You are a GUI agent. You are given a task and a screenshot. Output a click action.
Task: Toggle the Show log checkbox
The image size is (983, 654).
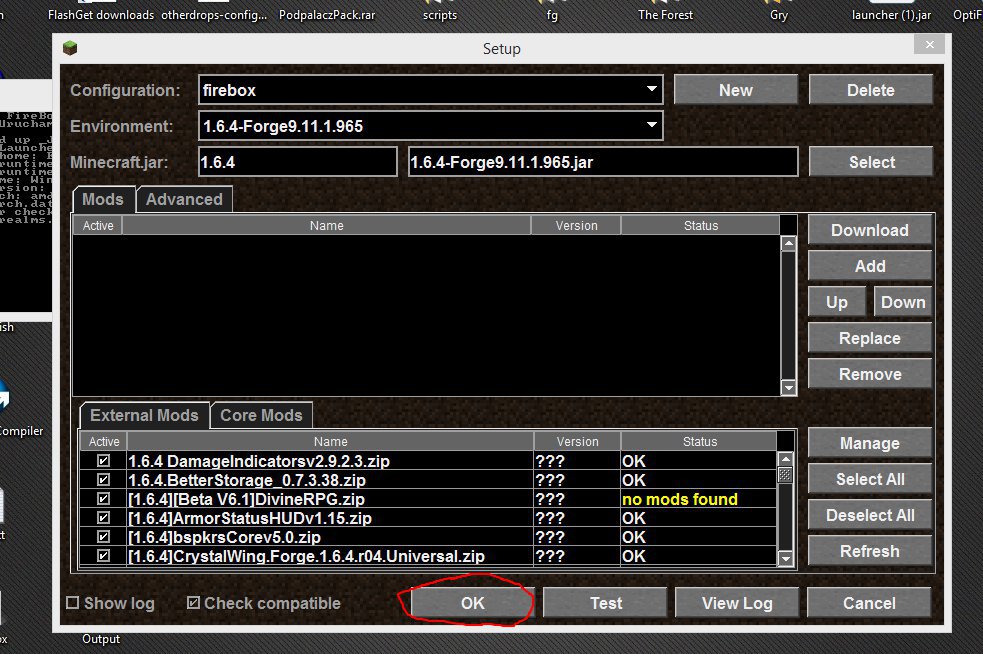click(x=73, y=603)
